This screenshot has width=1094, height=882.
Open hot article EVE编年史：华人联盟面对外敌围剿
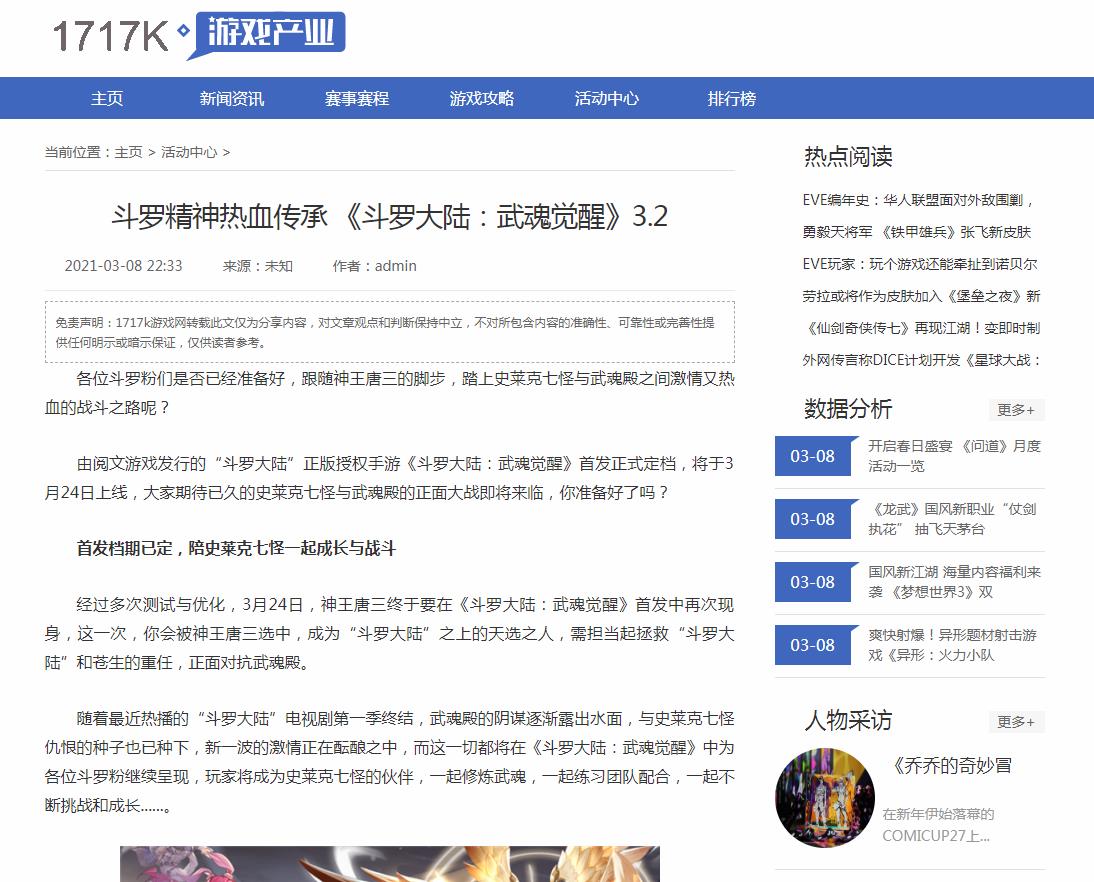coord(917,200)
